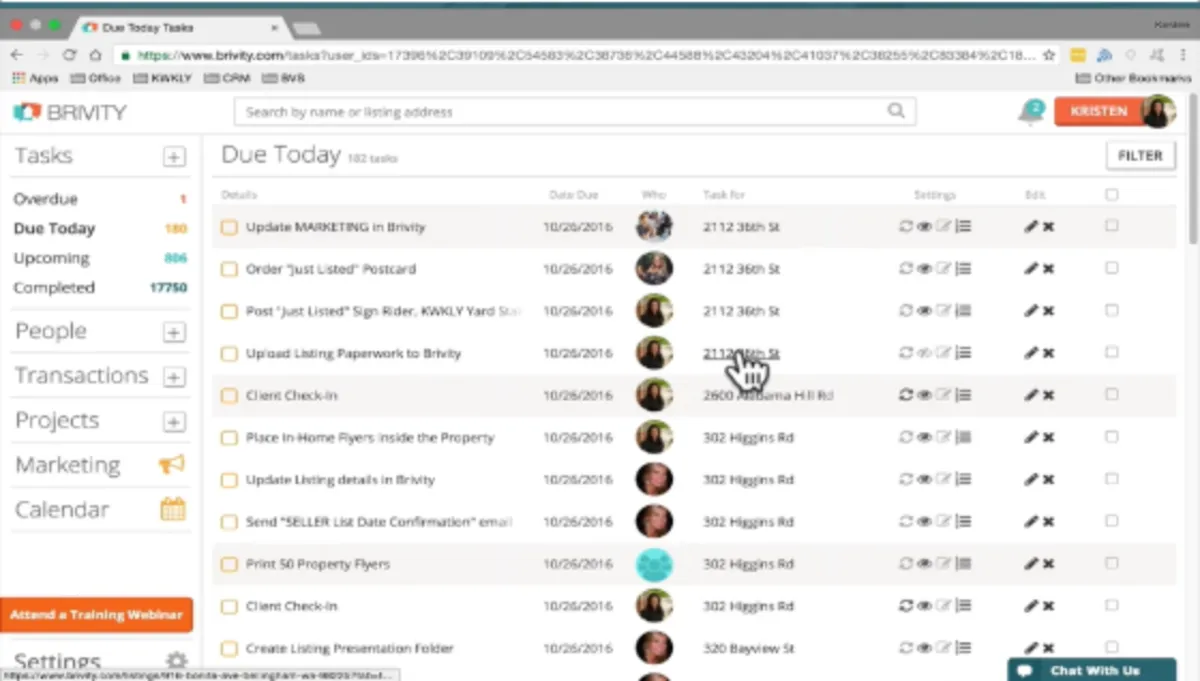Open the KRISTEN user menu
The height and width of the screenshot is (681, 1200).
(x=1098, y=111)
